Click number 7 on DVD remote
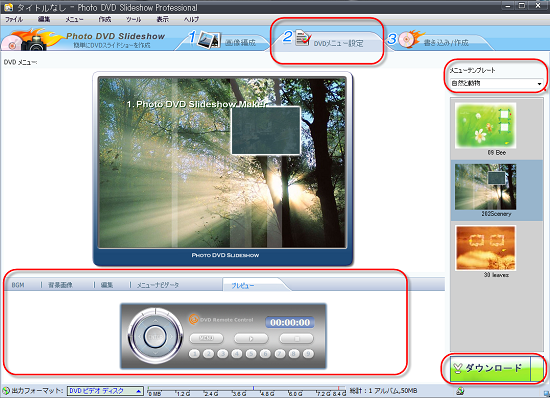This screenshot has width=550, height=398. [x=280, y=354]
